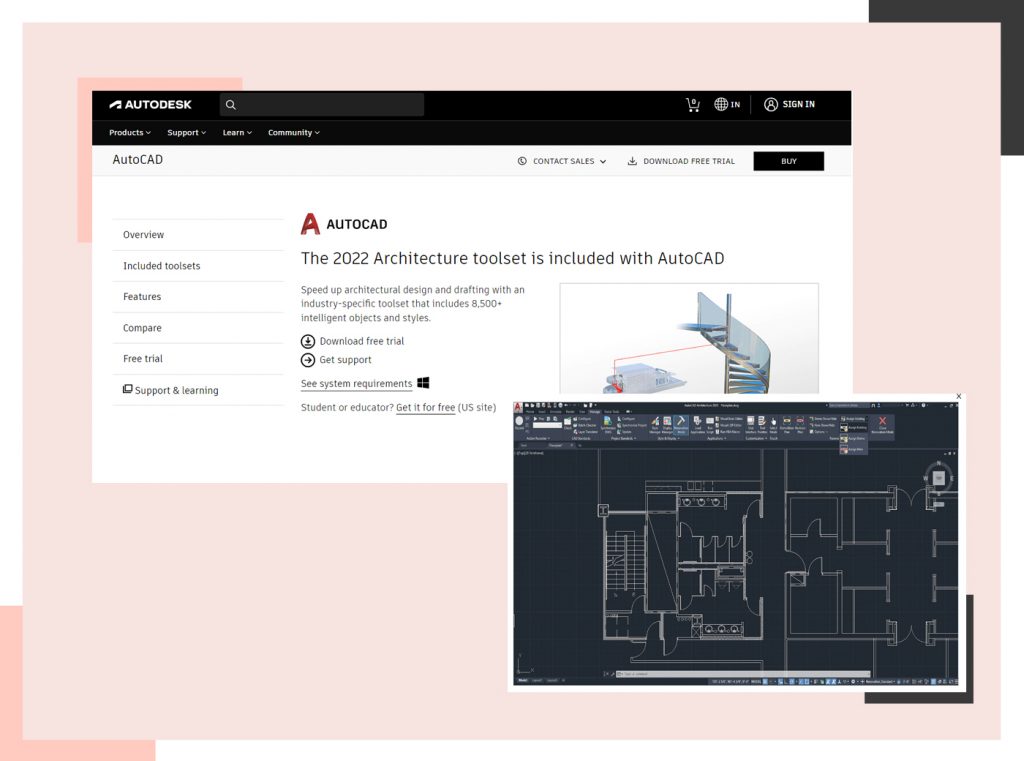Click the AutoCAD command line input

point(743,673)
